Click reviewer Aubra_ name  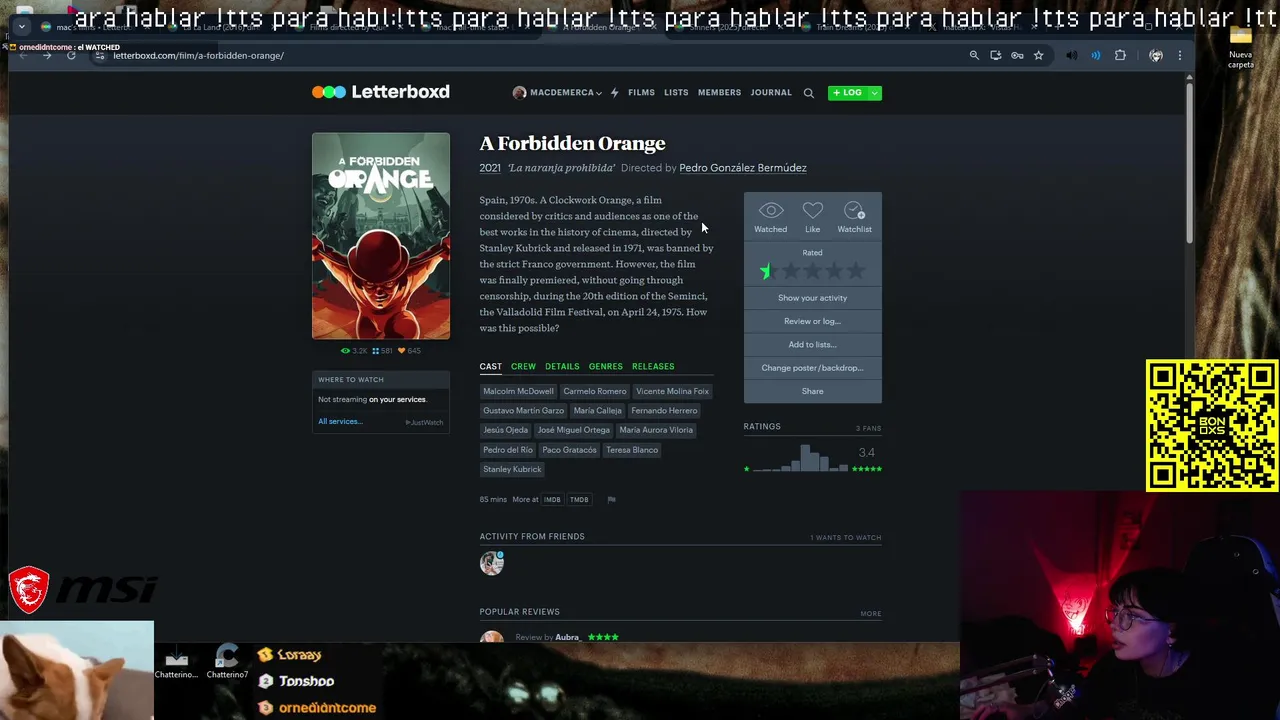coord(568,637)
